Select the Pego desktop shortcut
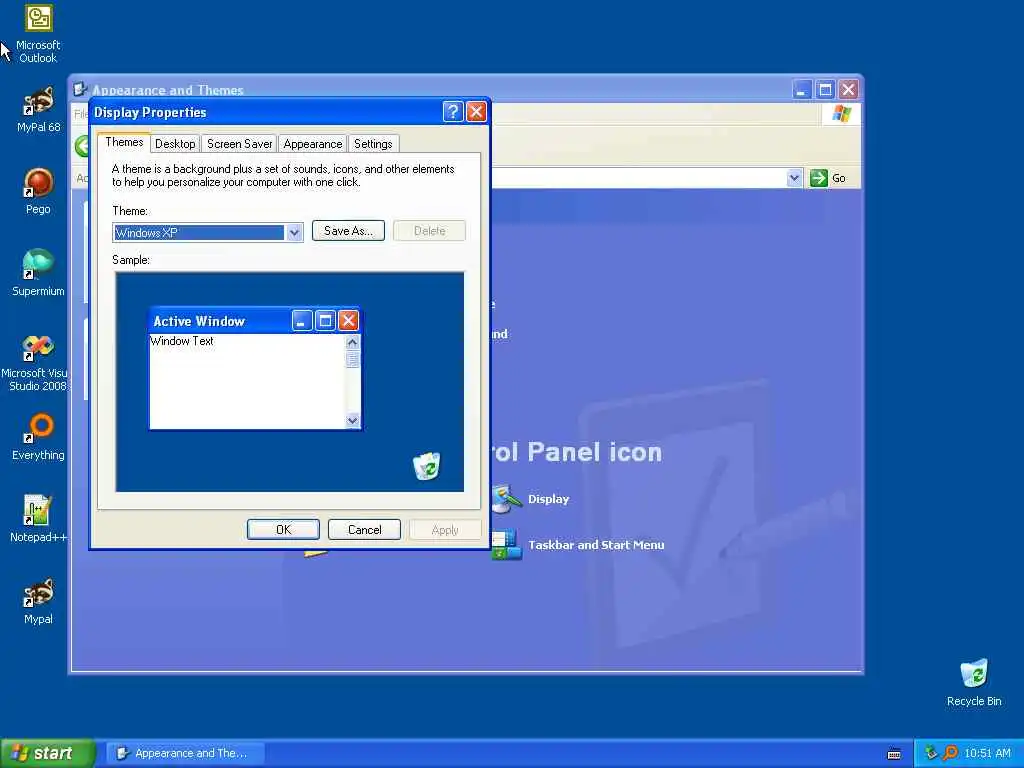The width and height of the screenshot is (1024, 768). (x=38, y=191)
